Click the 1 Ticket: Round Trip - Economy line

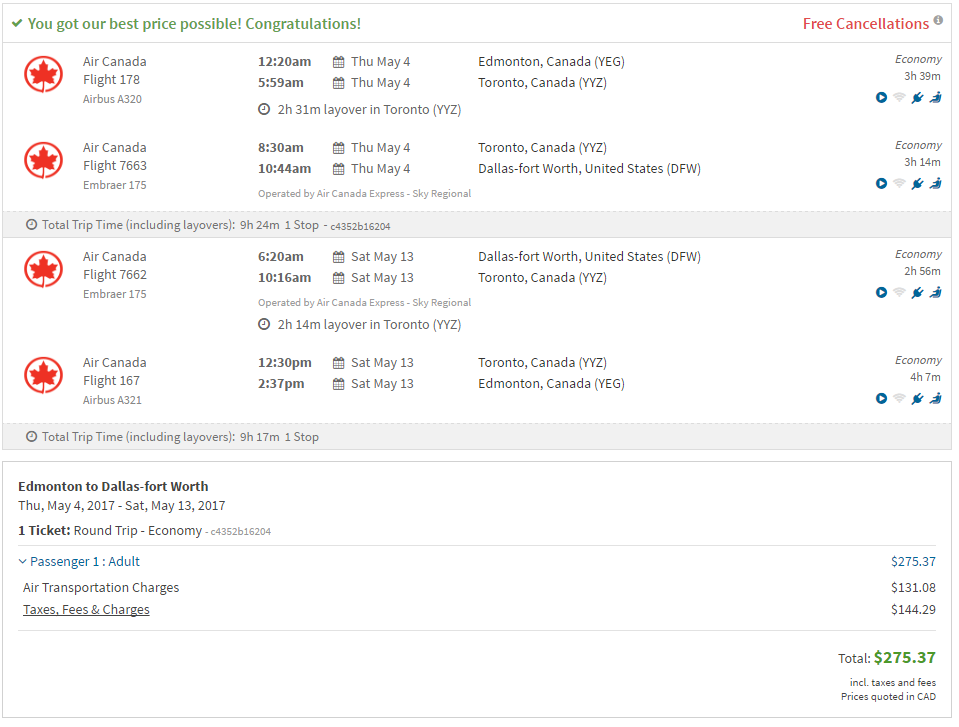(110, 531)
